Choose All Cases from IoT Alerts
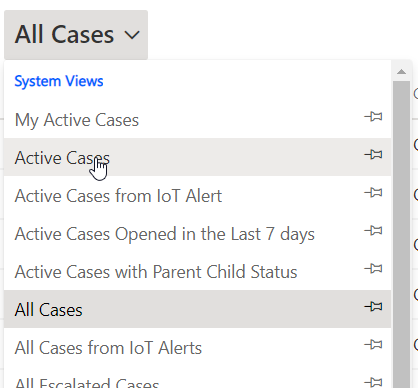Viewport: 418px width, 388px height. coord(197,347)
